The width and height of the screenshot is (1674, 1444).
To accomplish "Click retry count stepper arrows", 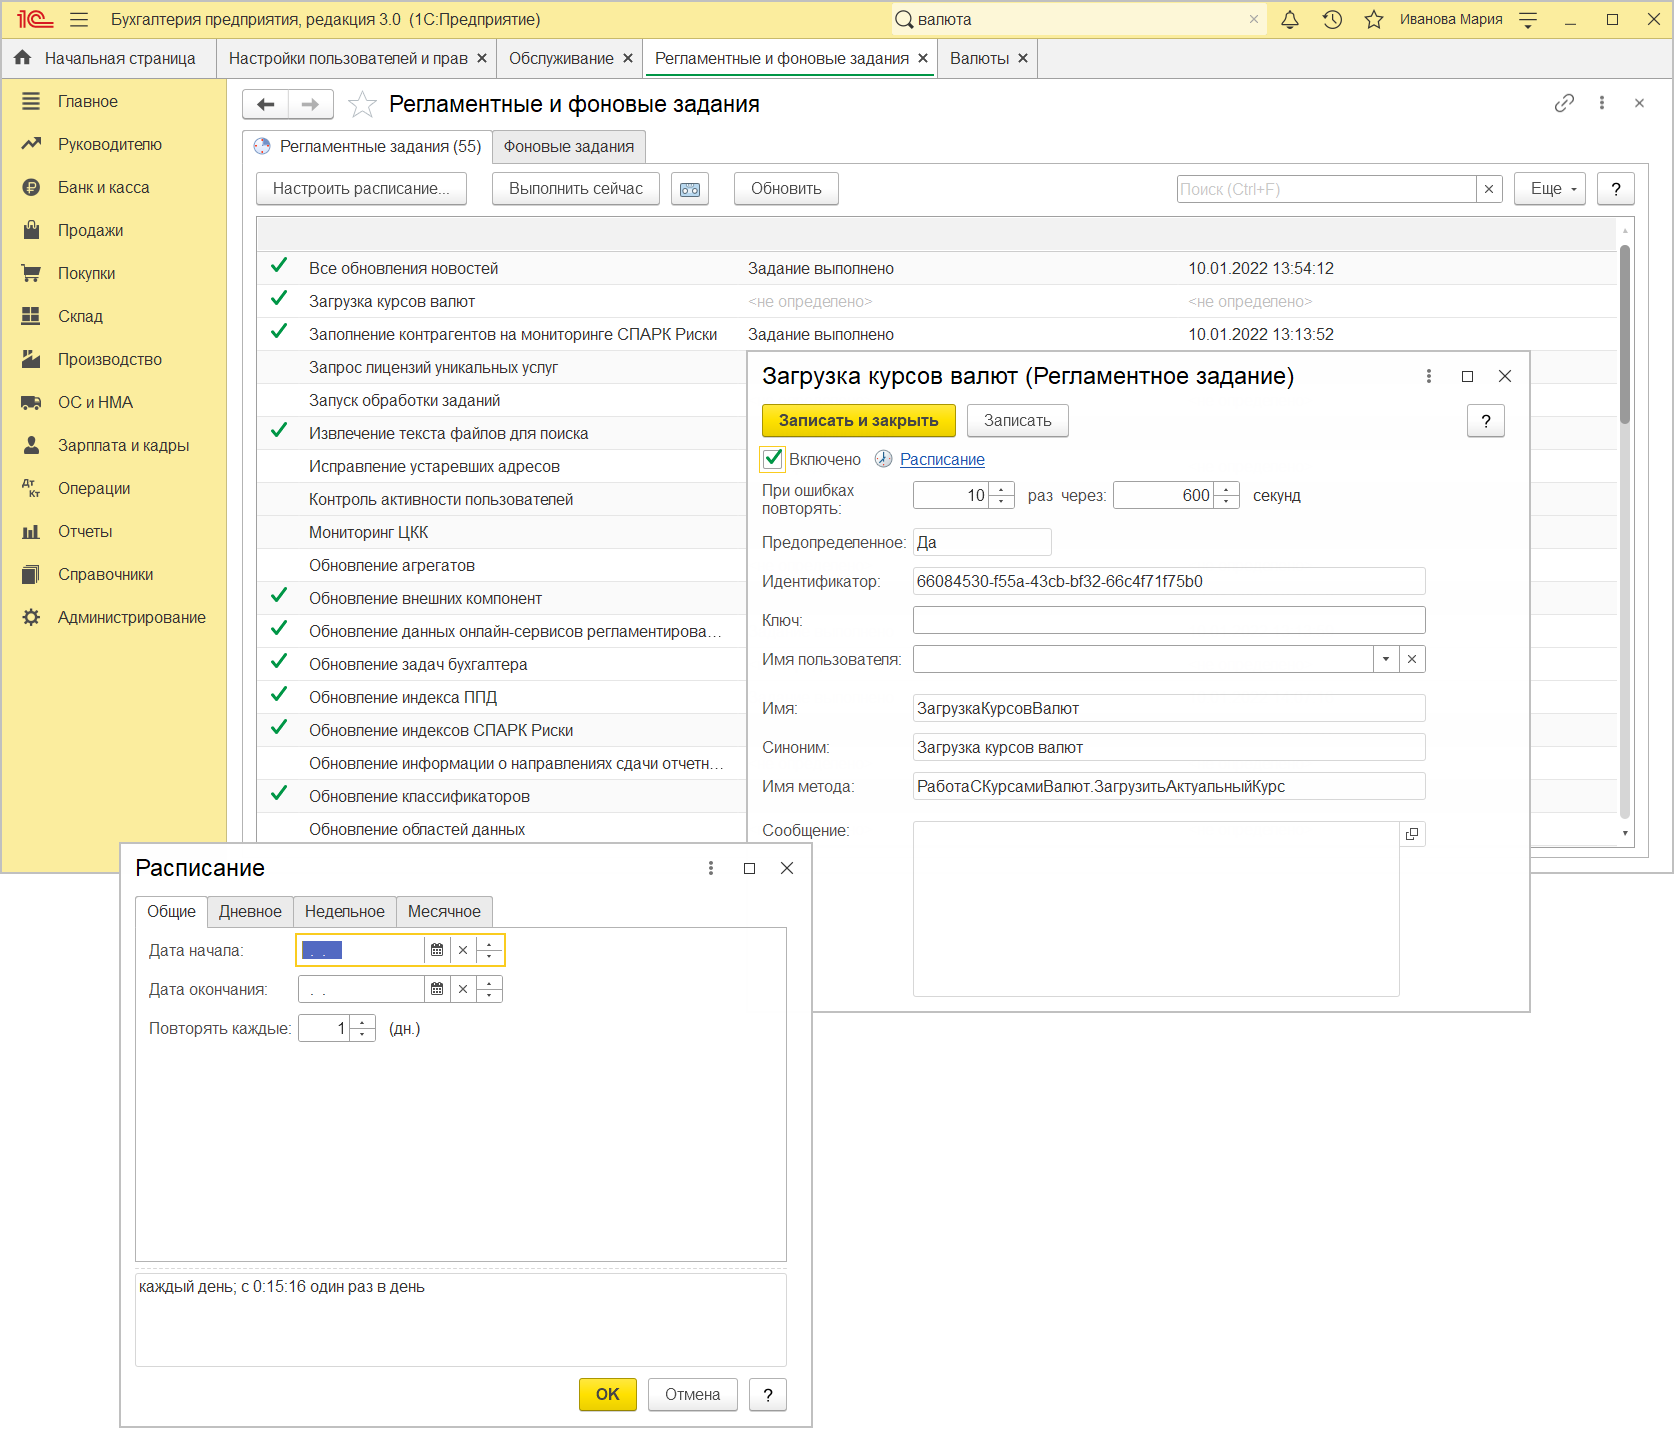I will coord(1001,495).
